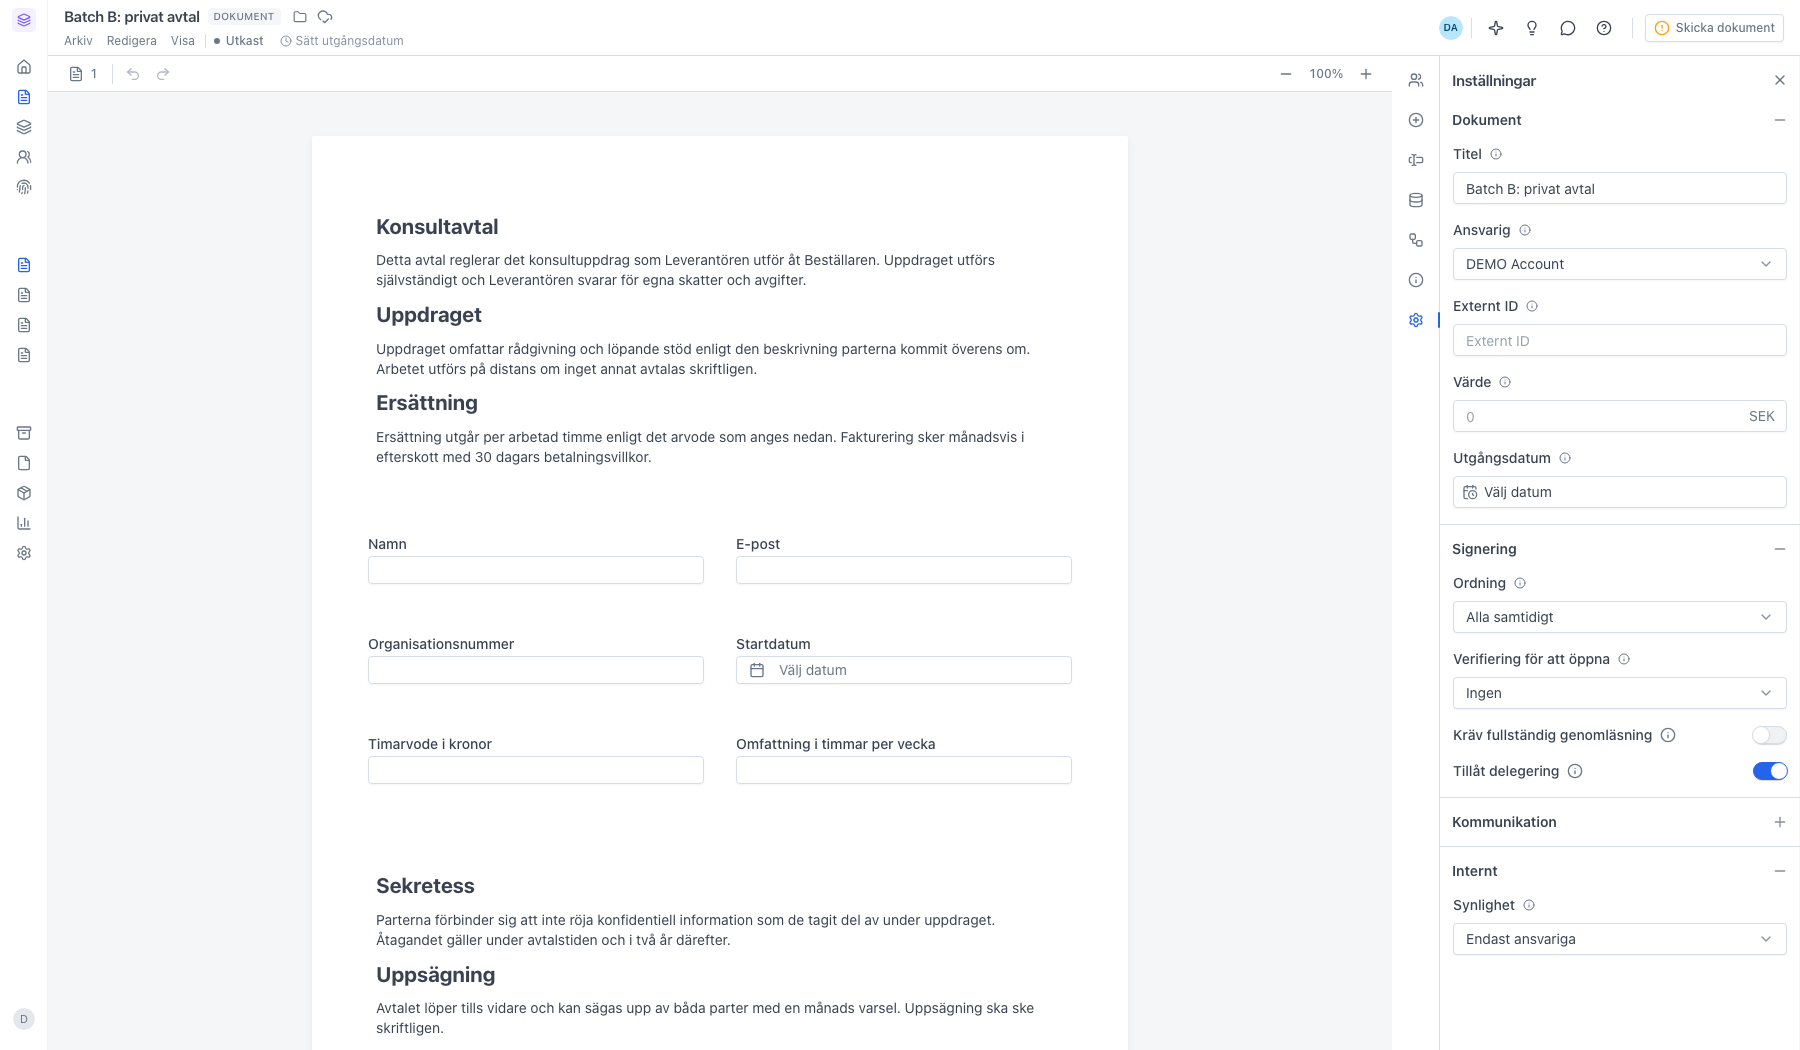Click the undo arrow in toolbar
Image resolution: width=1800 pixels, height=1050 pixels.
pos(133,74)
